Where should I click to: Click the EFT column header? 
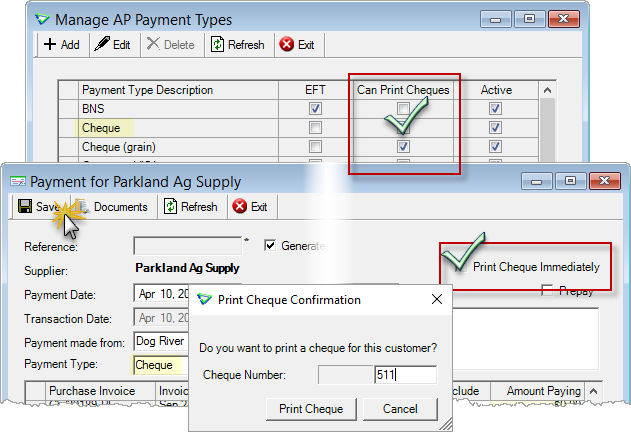pos(315,90)
